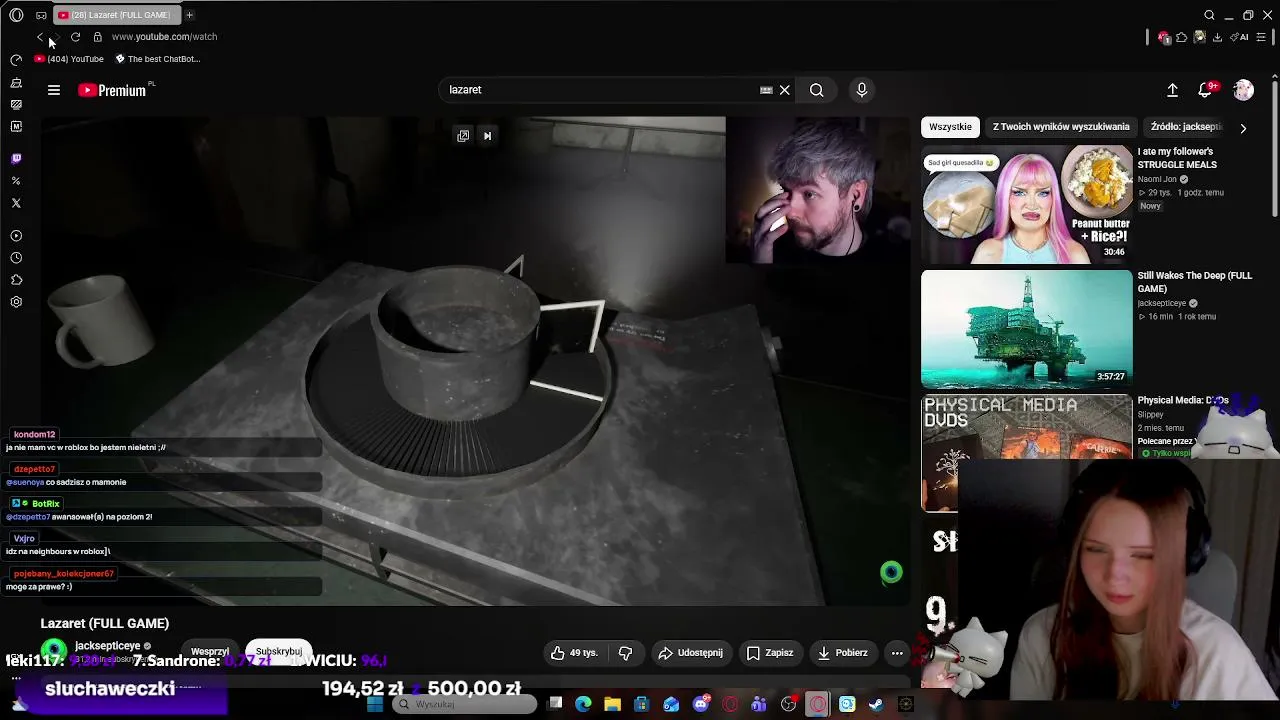1280x720 pixels.
Task: Open the Still Wakes The Deep thumbnail
Action: [1027, 329]
